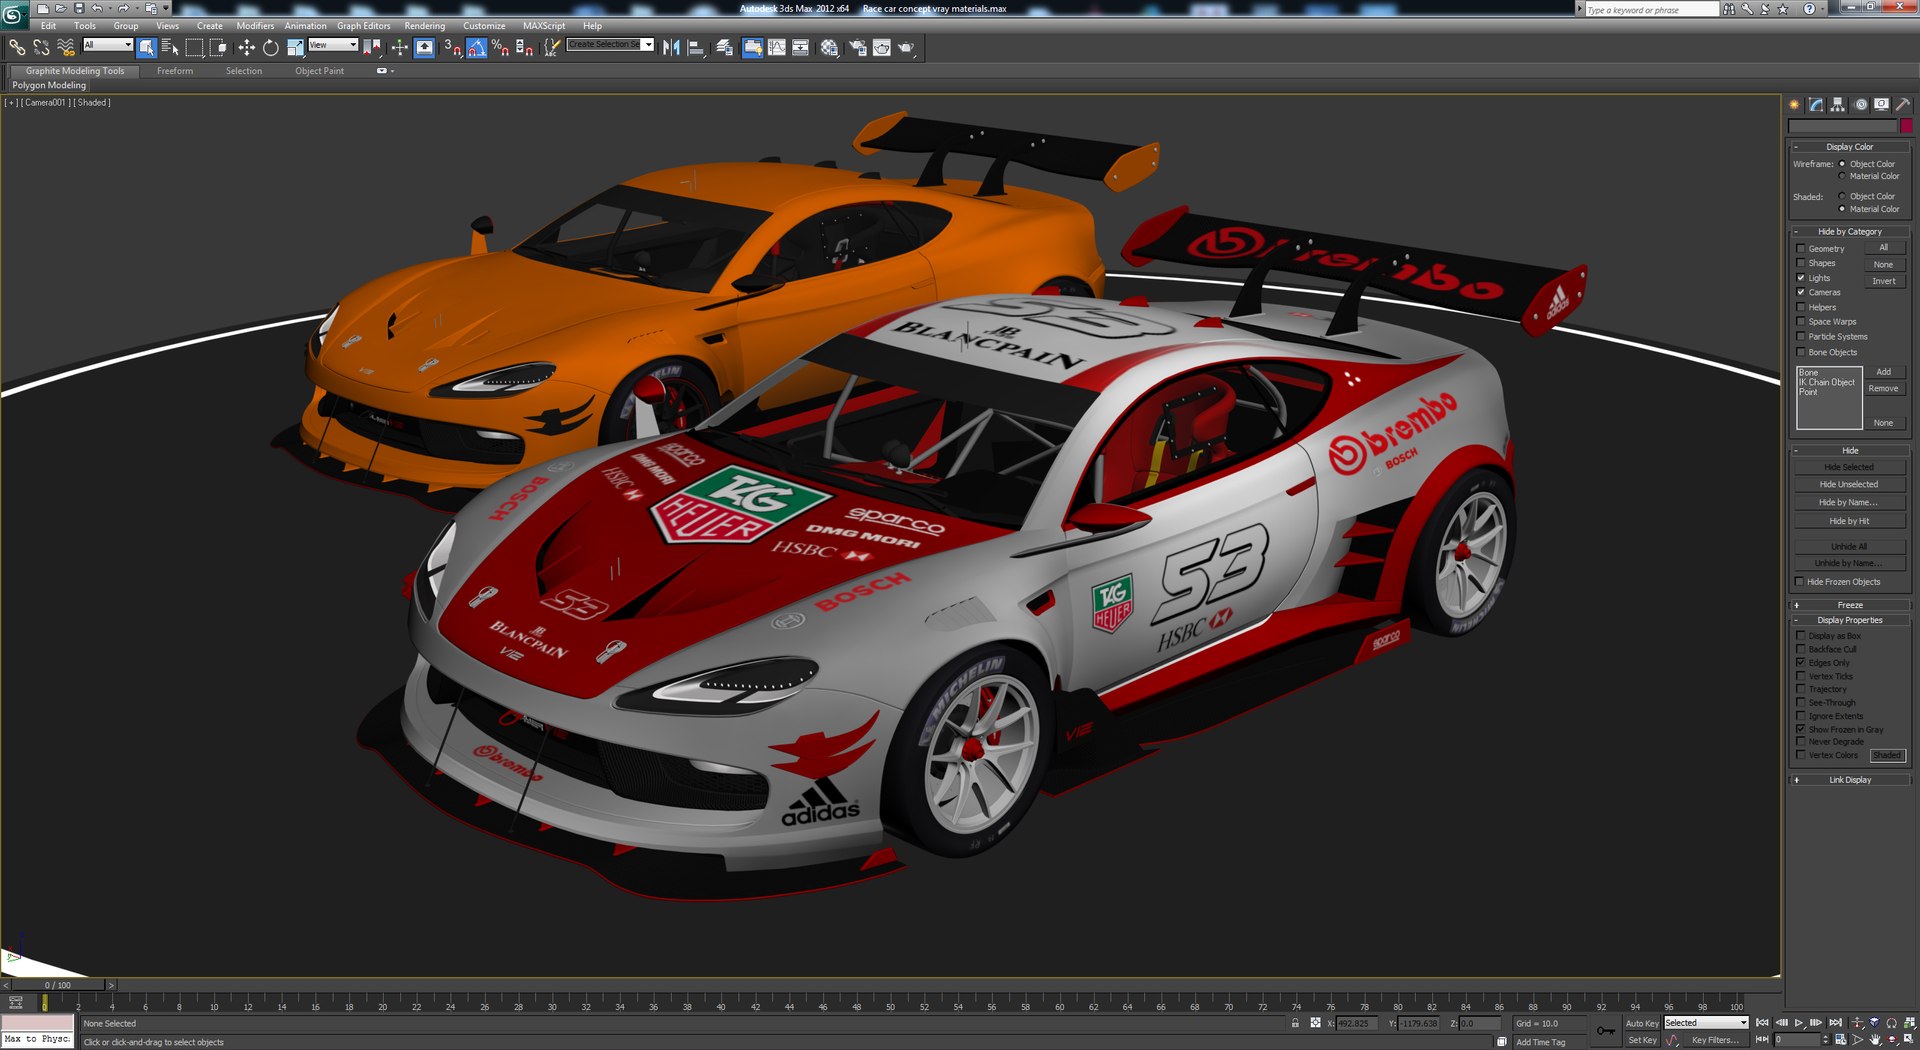Image resolution: width=1920 pixels, height=1050 pixels.
Task: Toggle Set Key mode key icon
Action: pyautogui.click(x=1606, y=1031)
